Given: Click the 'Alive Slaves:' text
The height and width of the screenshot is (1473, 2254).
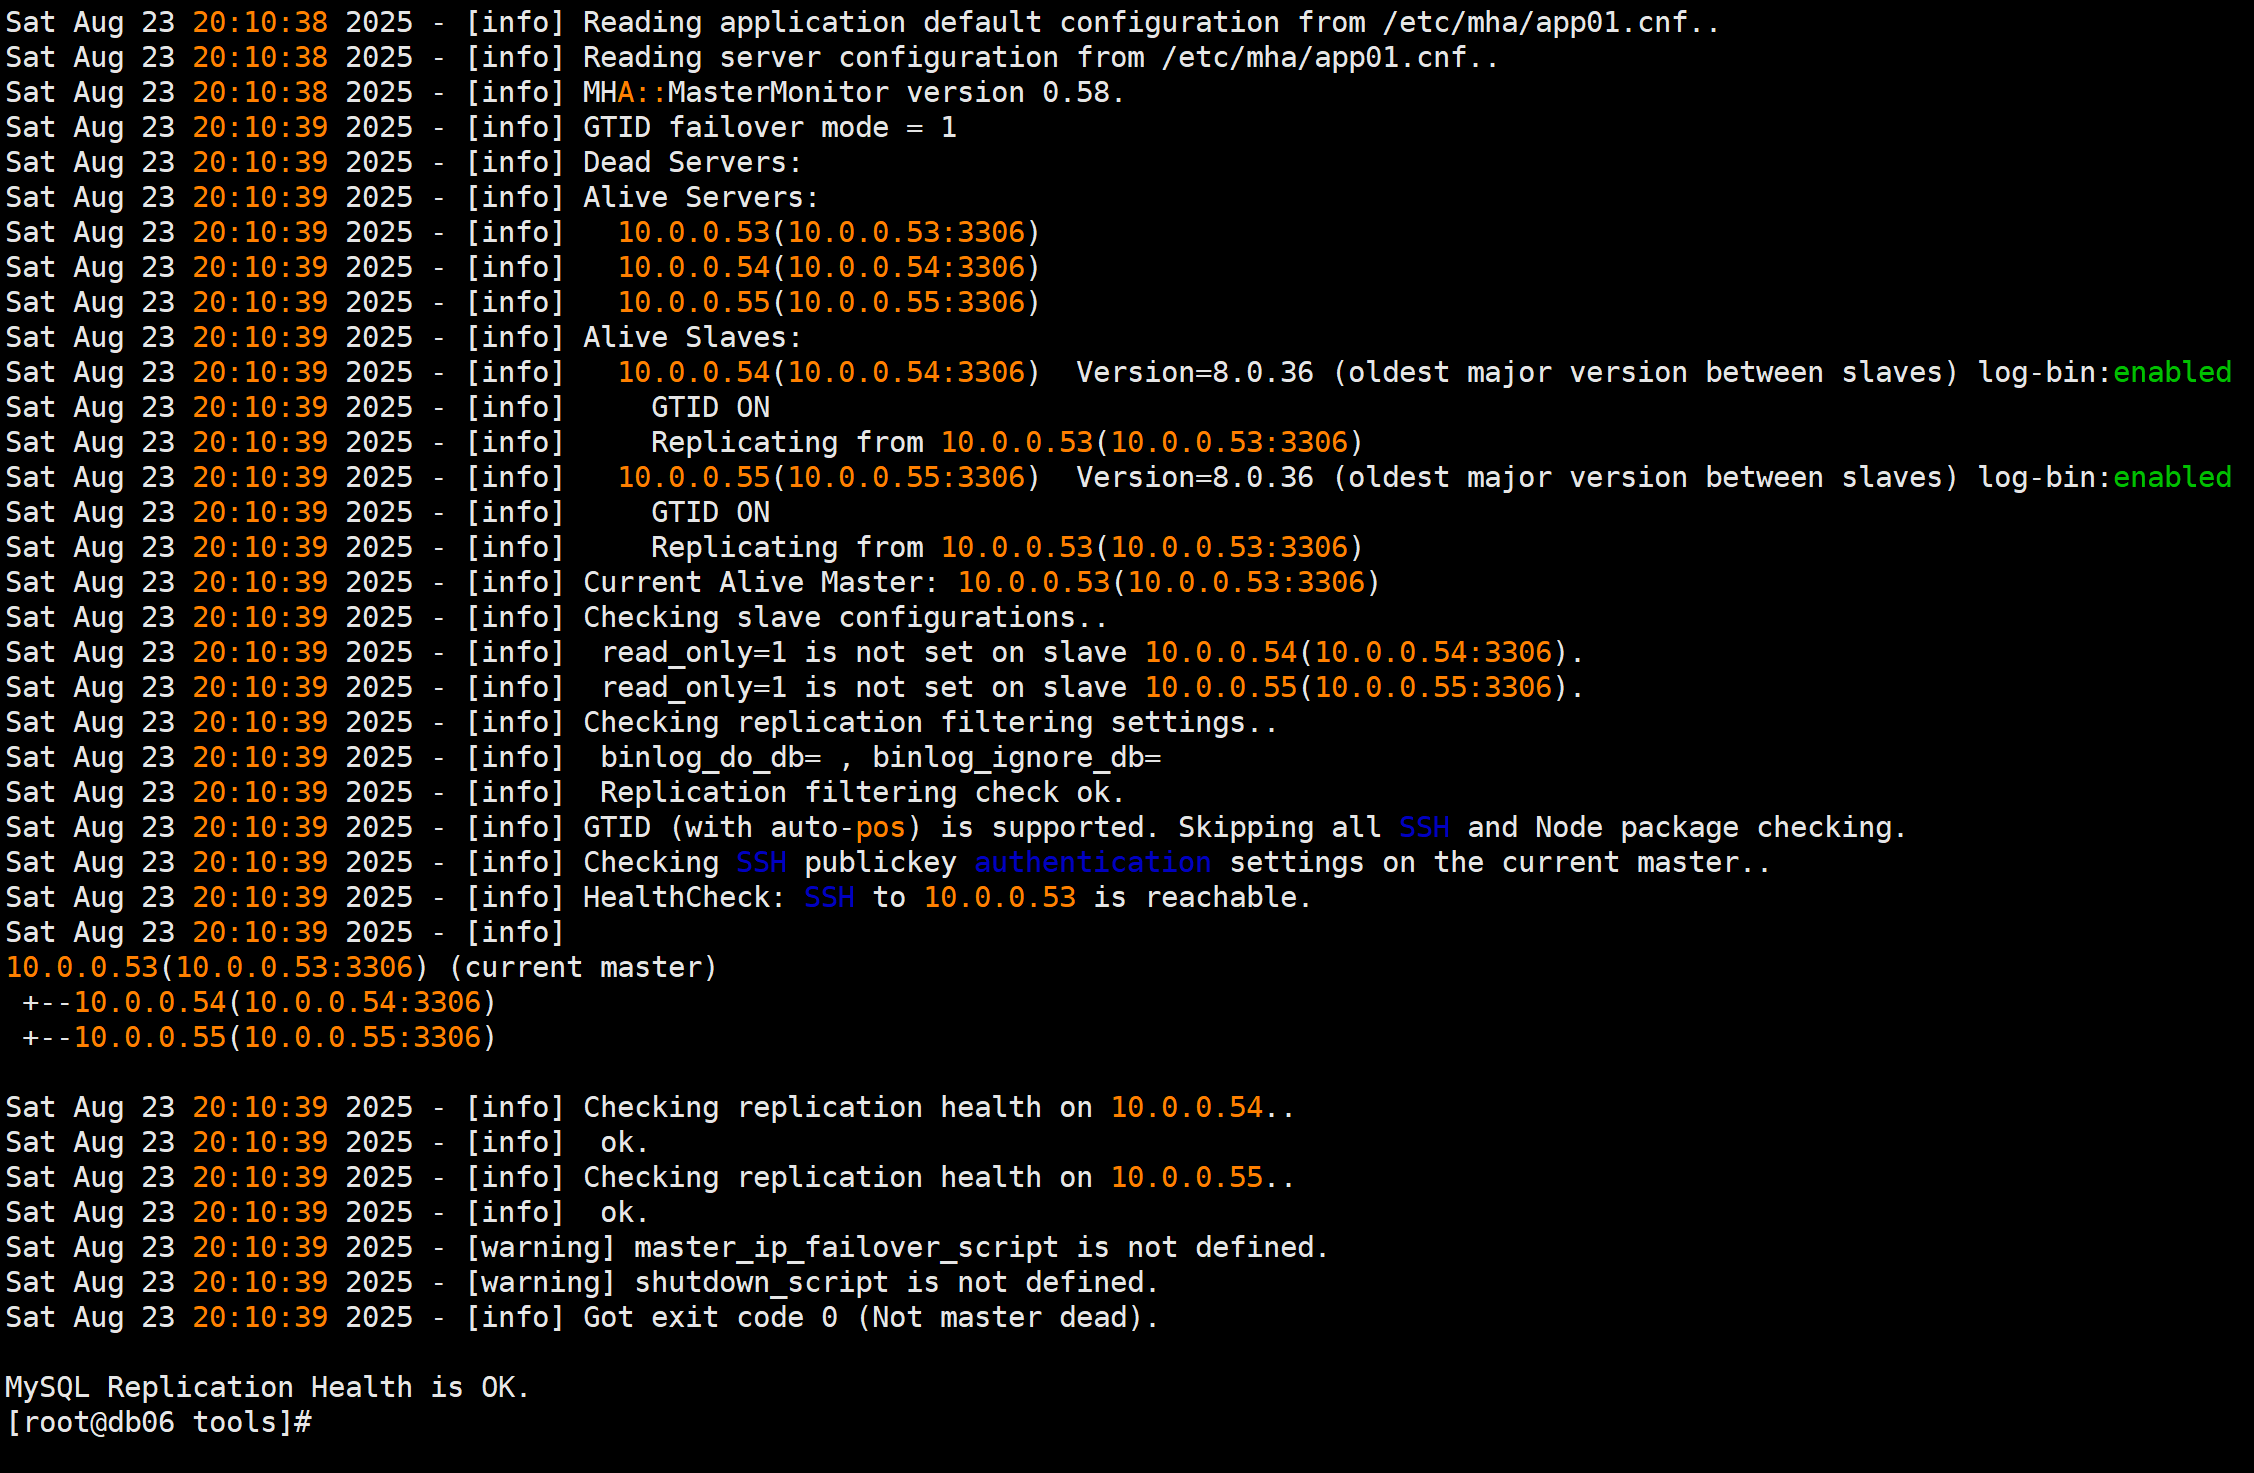Looking at the screenshot, I should tap(692, 337).
